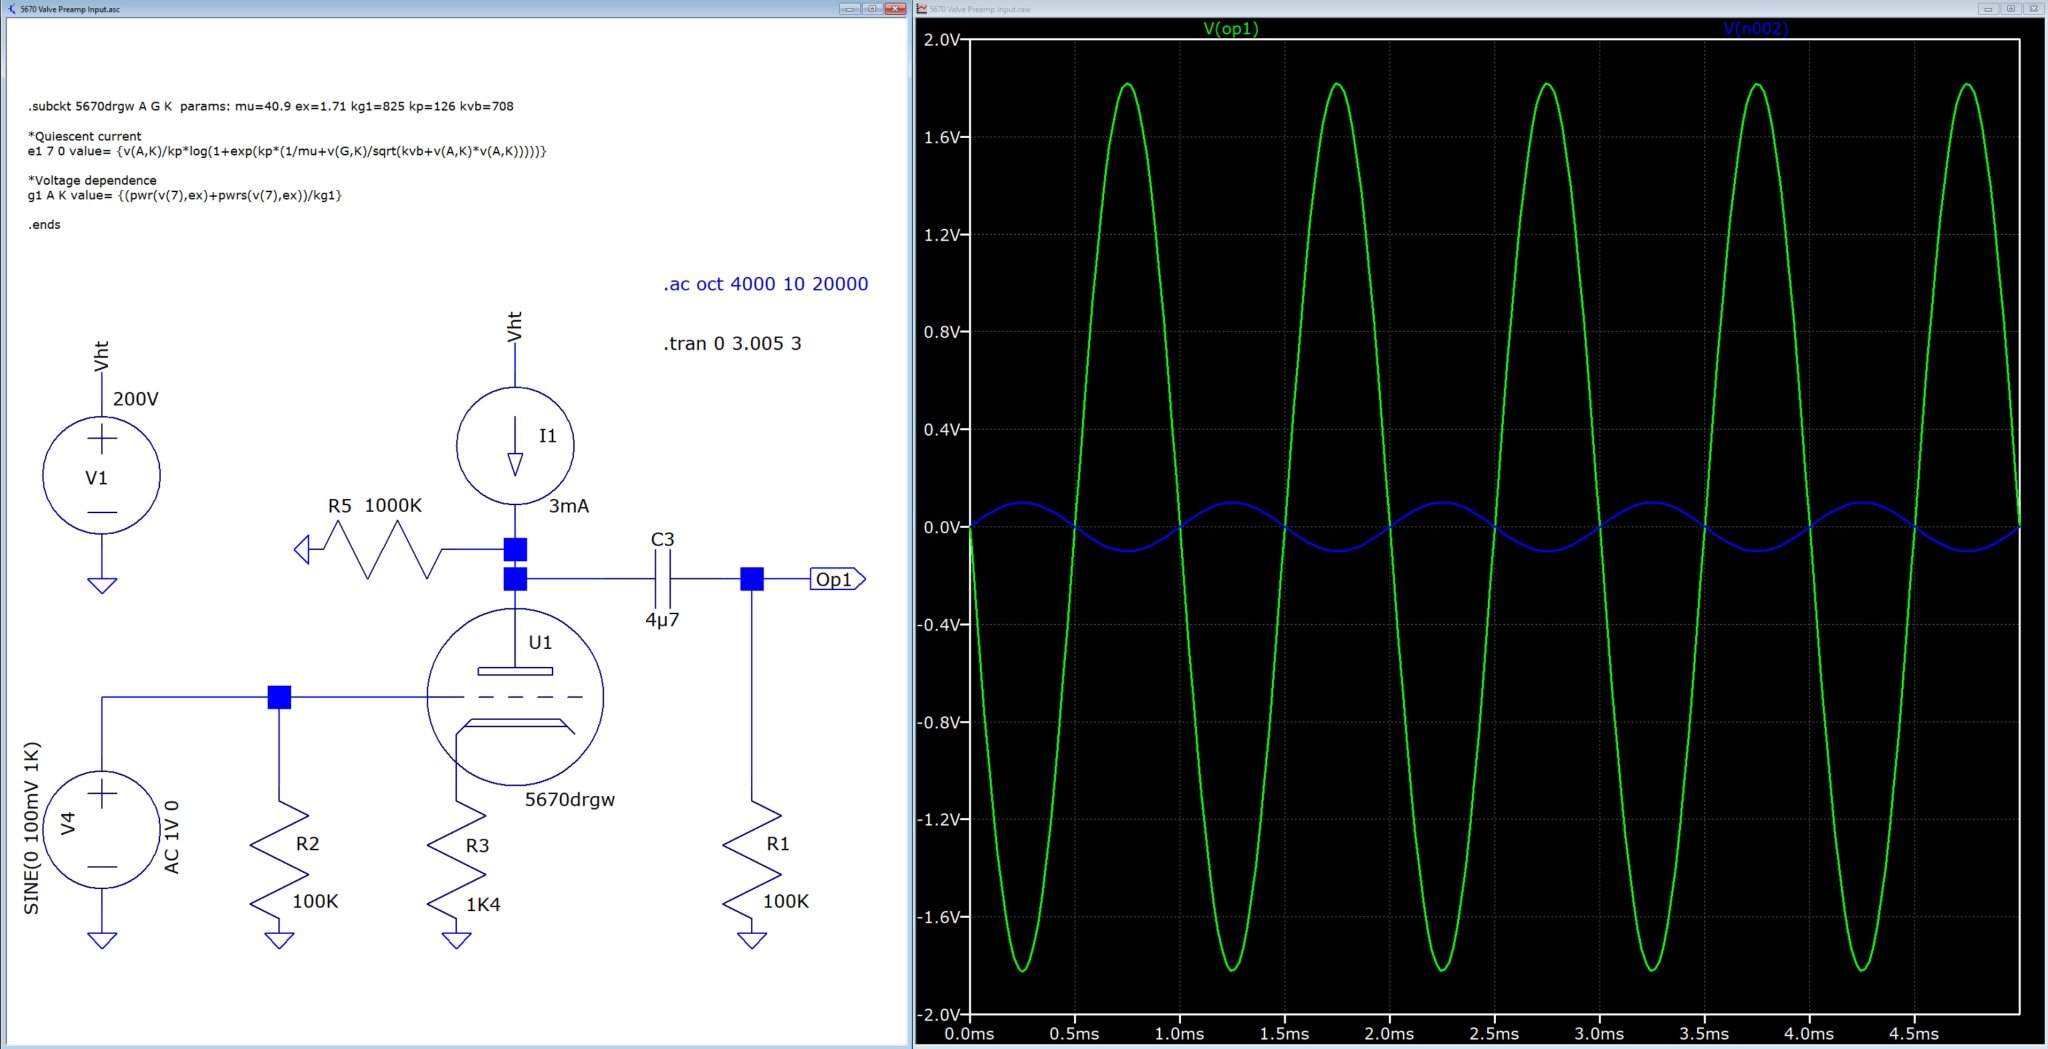Select resistor R2 symbol

[x=279, y=860]
